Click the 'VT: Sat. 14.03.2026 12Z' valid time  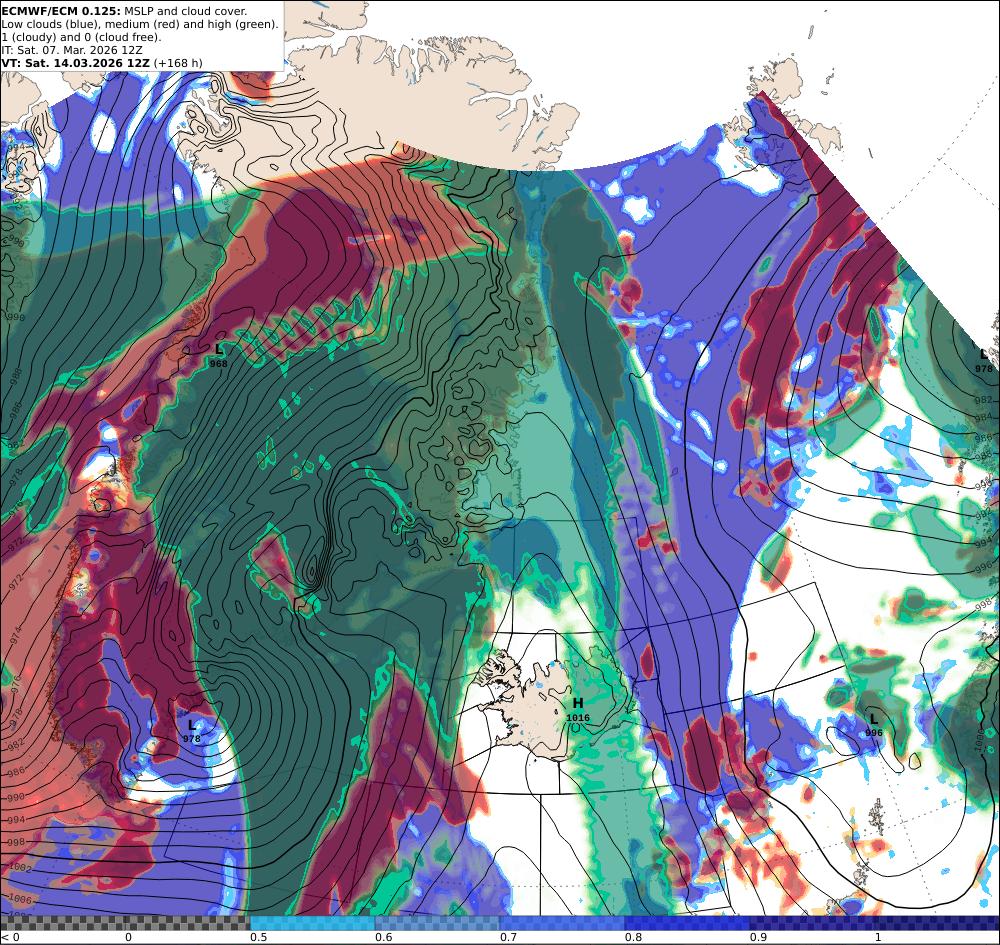click(x=76, y=63)
